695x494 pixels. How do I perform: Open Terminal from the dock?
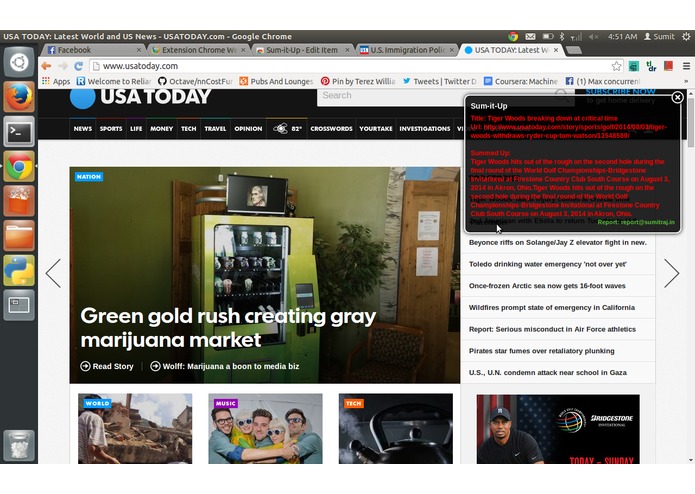point(19,131)
